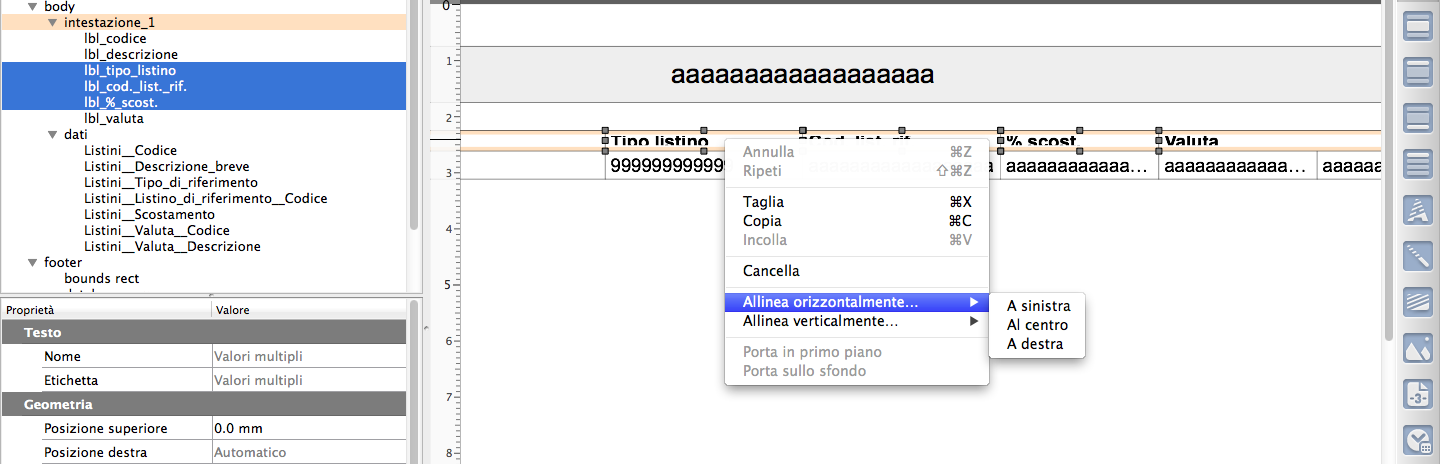Image resolution: width=1440 pixels, height=464 pixels.
Task: Click the four-row band icon in toolbar
Action: [x=1418, y=164]
